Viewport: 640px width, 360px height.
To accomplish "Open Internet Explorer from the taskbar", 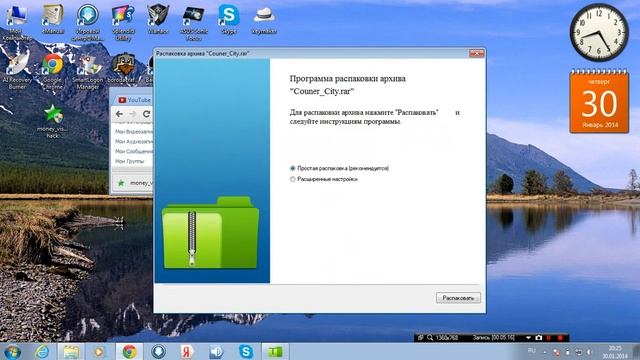I will click(42, 351).
